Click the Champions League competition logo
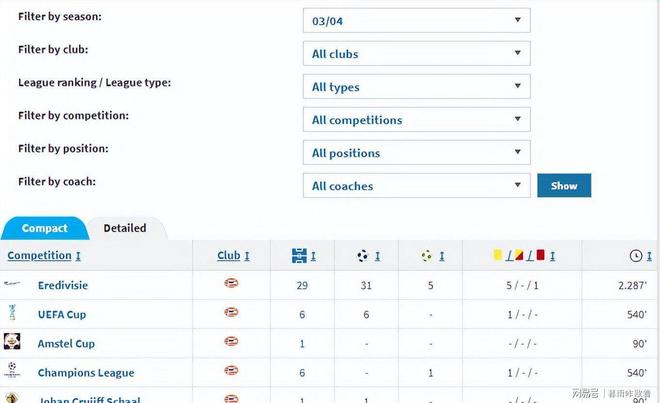Viewport: 660px width, 403px height. click(12, 371)
